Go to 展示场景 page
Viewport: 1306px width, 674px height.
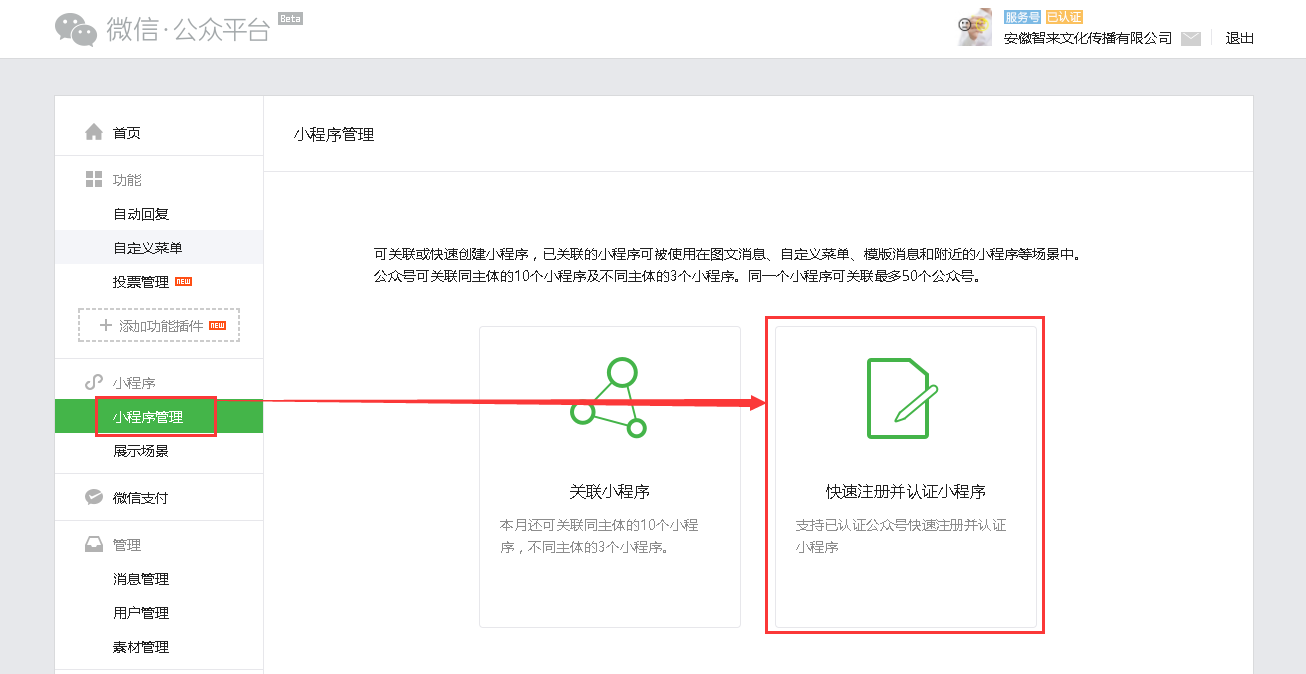click(x=141, y=451)
